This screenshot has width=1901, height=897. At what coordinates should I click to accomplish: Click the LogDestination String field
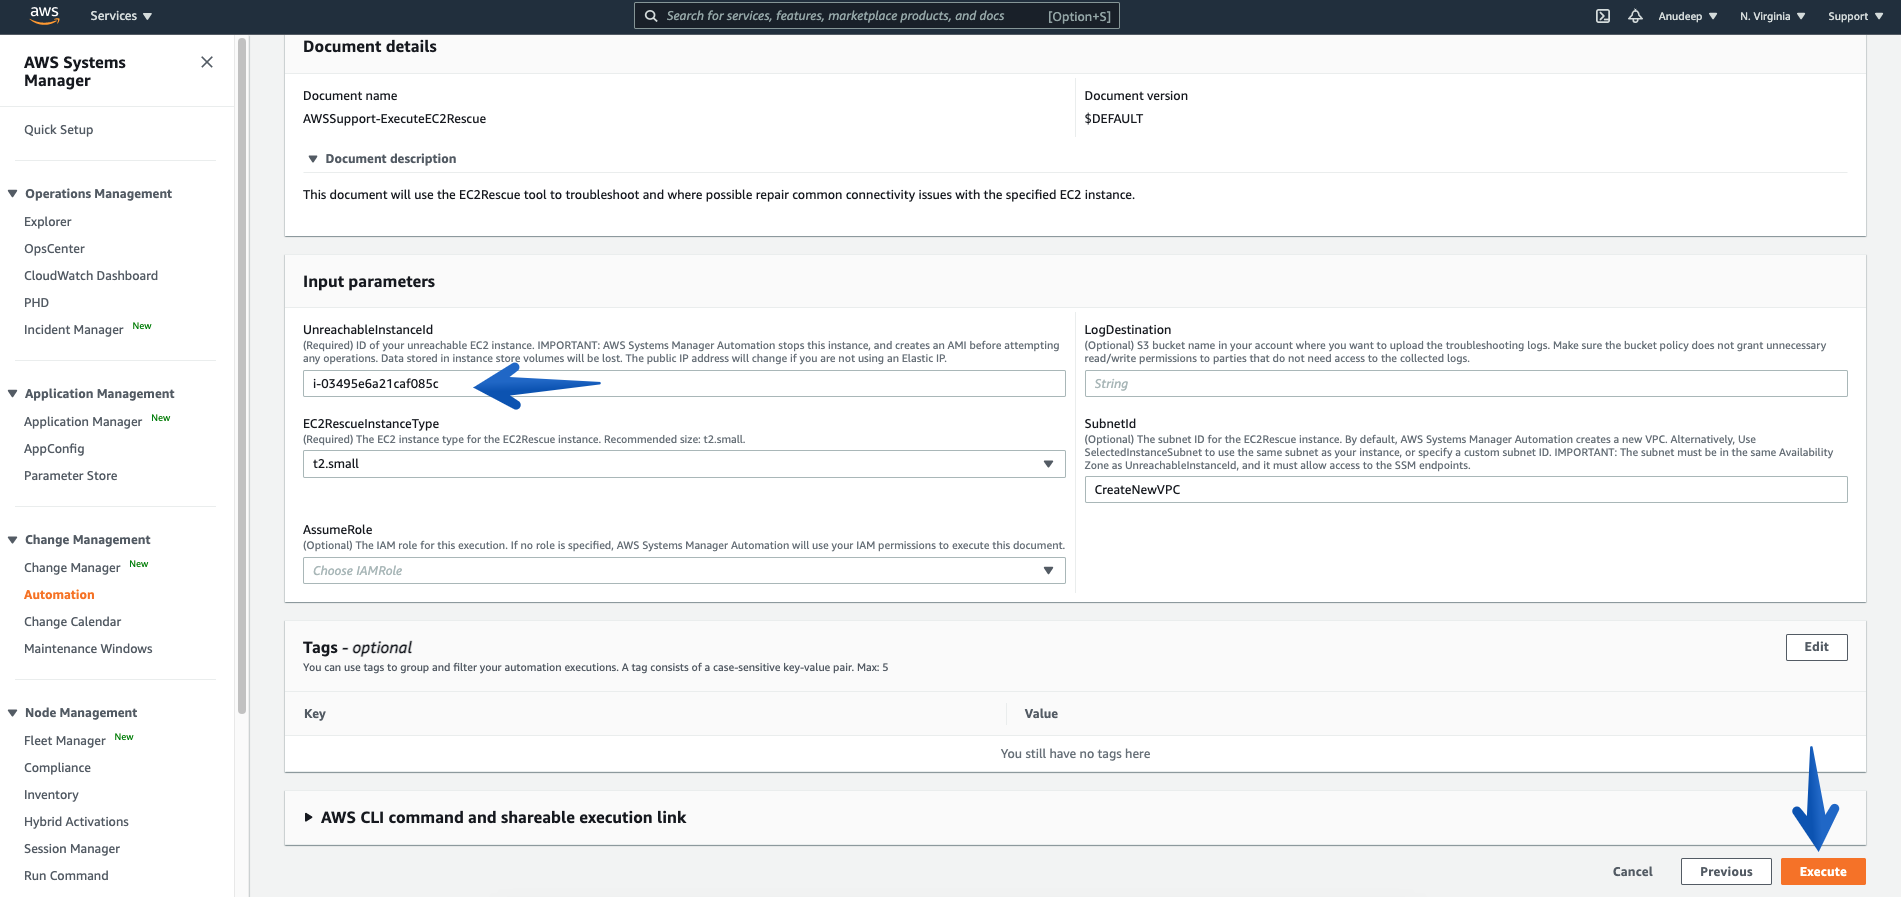tap(1466, 384)
